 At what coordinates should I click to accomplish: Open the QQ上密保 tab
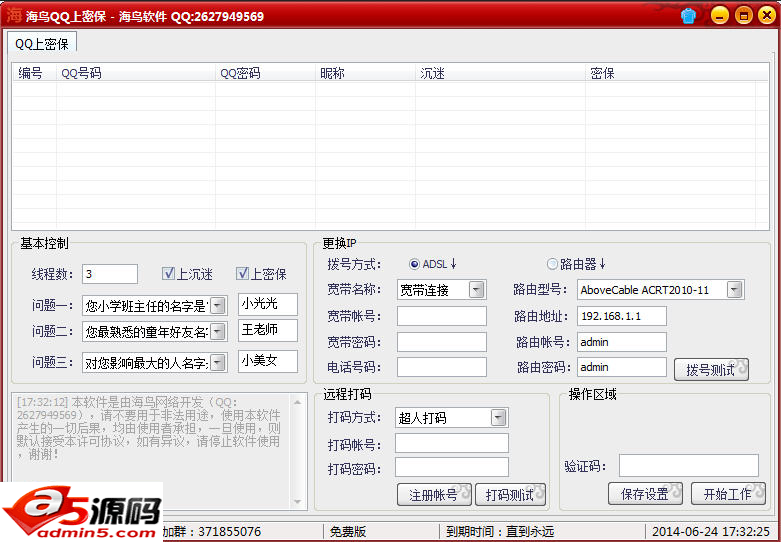click(x=41, y=44)
